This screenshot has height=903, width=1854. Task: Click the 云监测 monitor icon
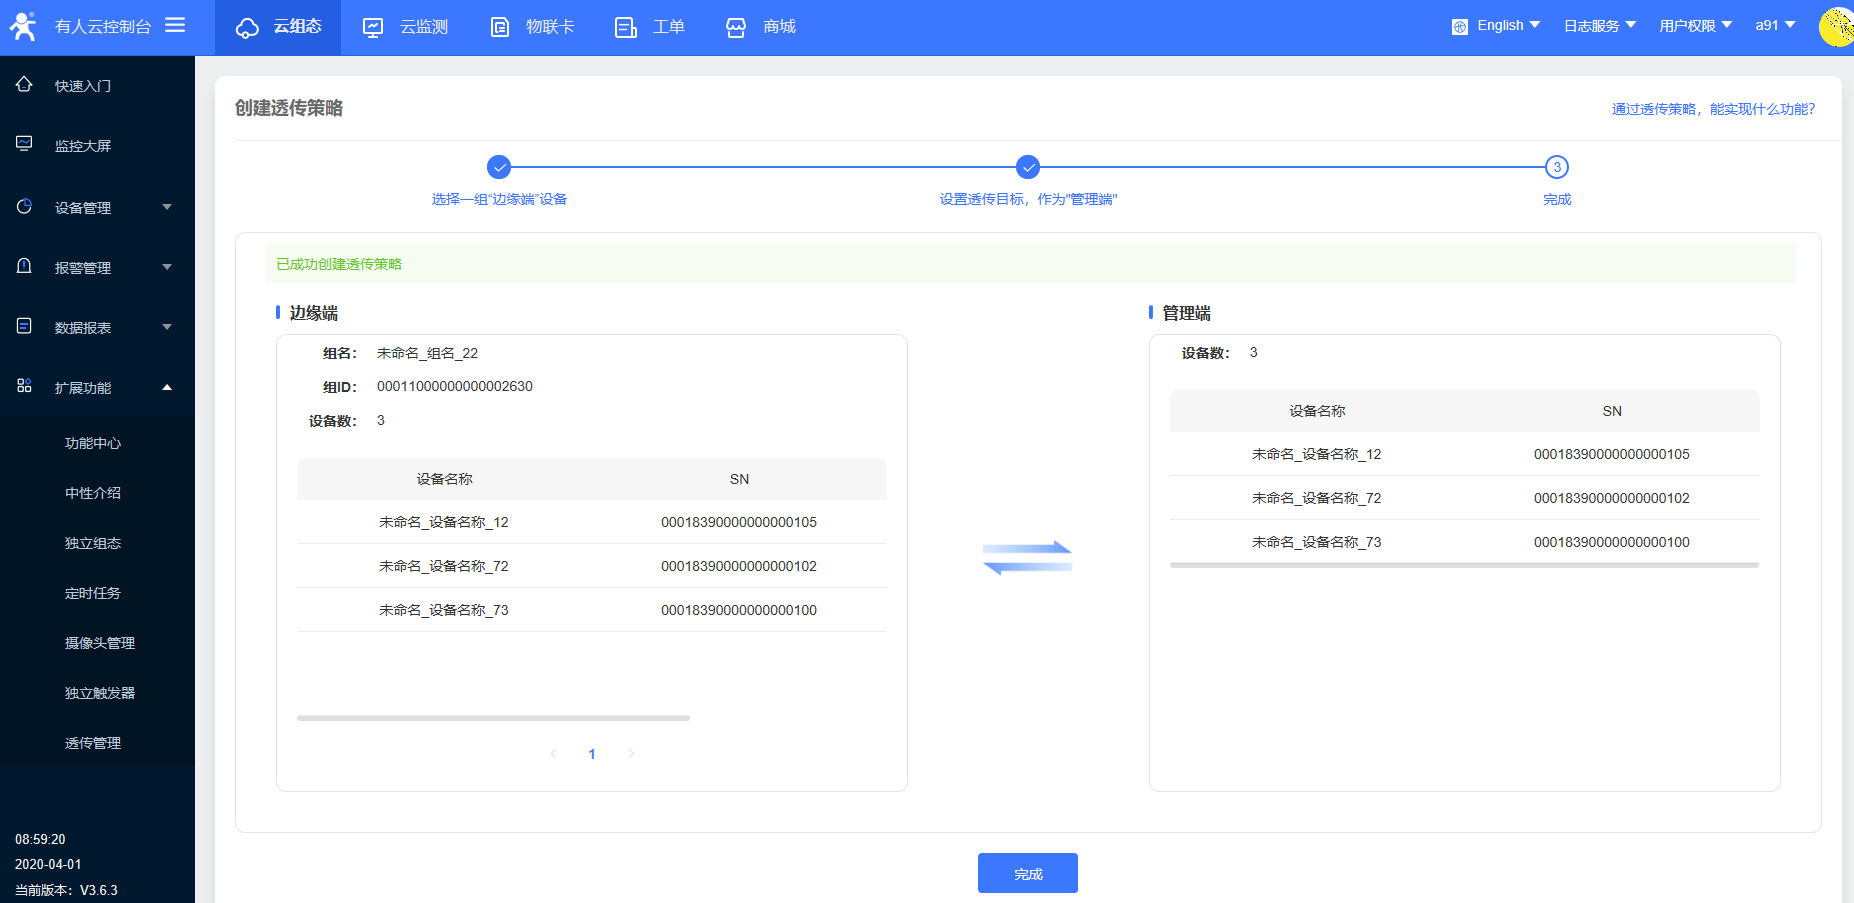click(x=373, y=27)
